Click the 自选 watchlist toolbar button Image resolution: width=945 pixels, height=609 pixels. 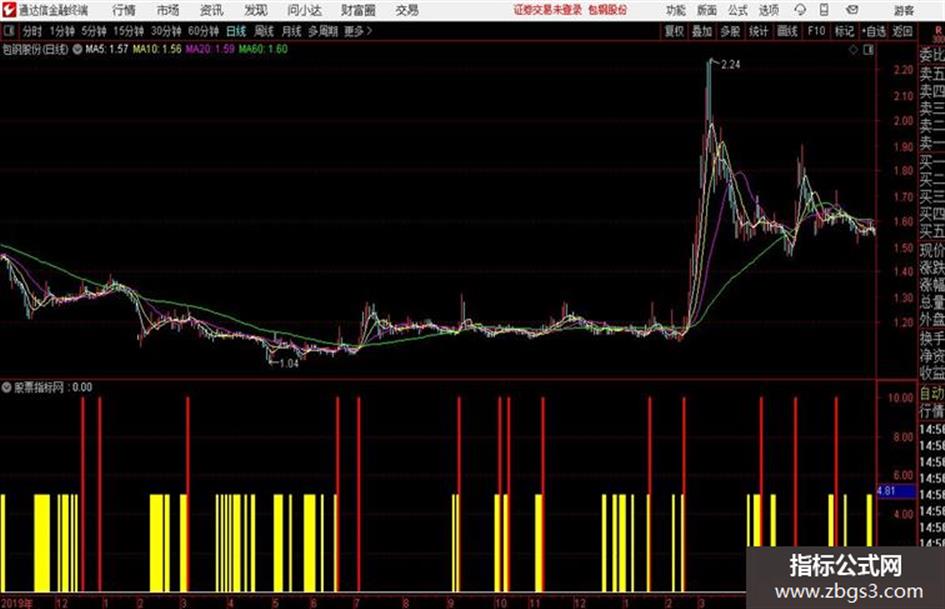pos(873,31)
